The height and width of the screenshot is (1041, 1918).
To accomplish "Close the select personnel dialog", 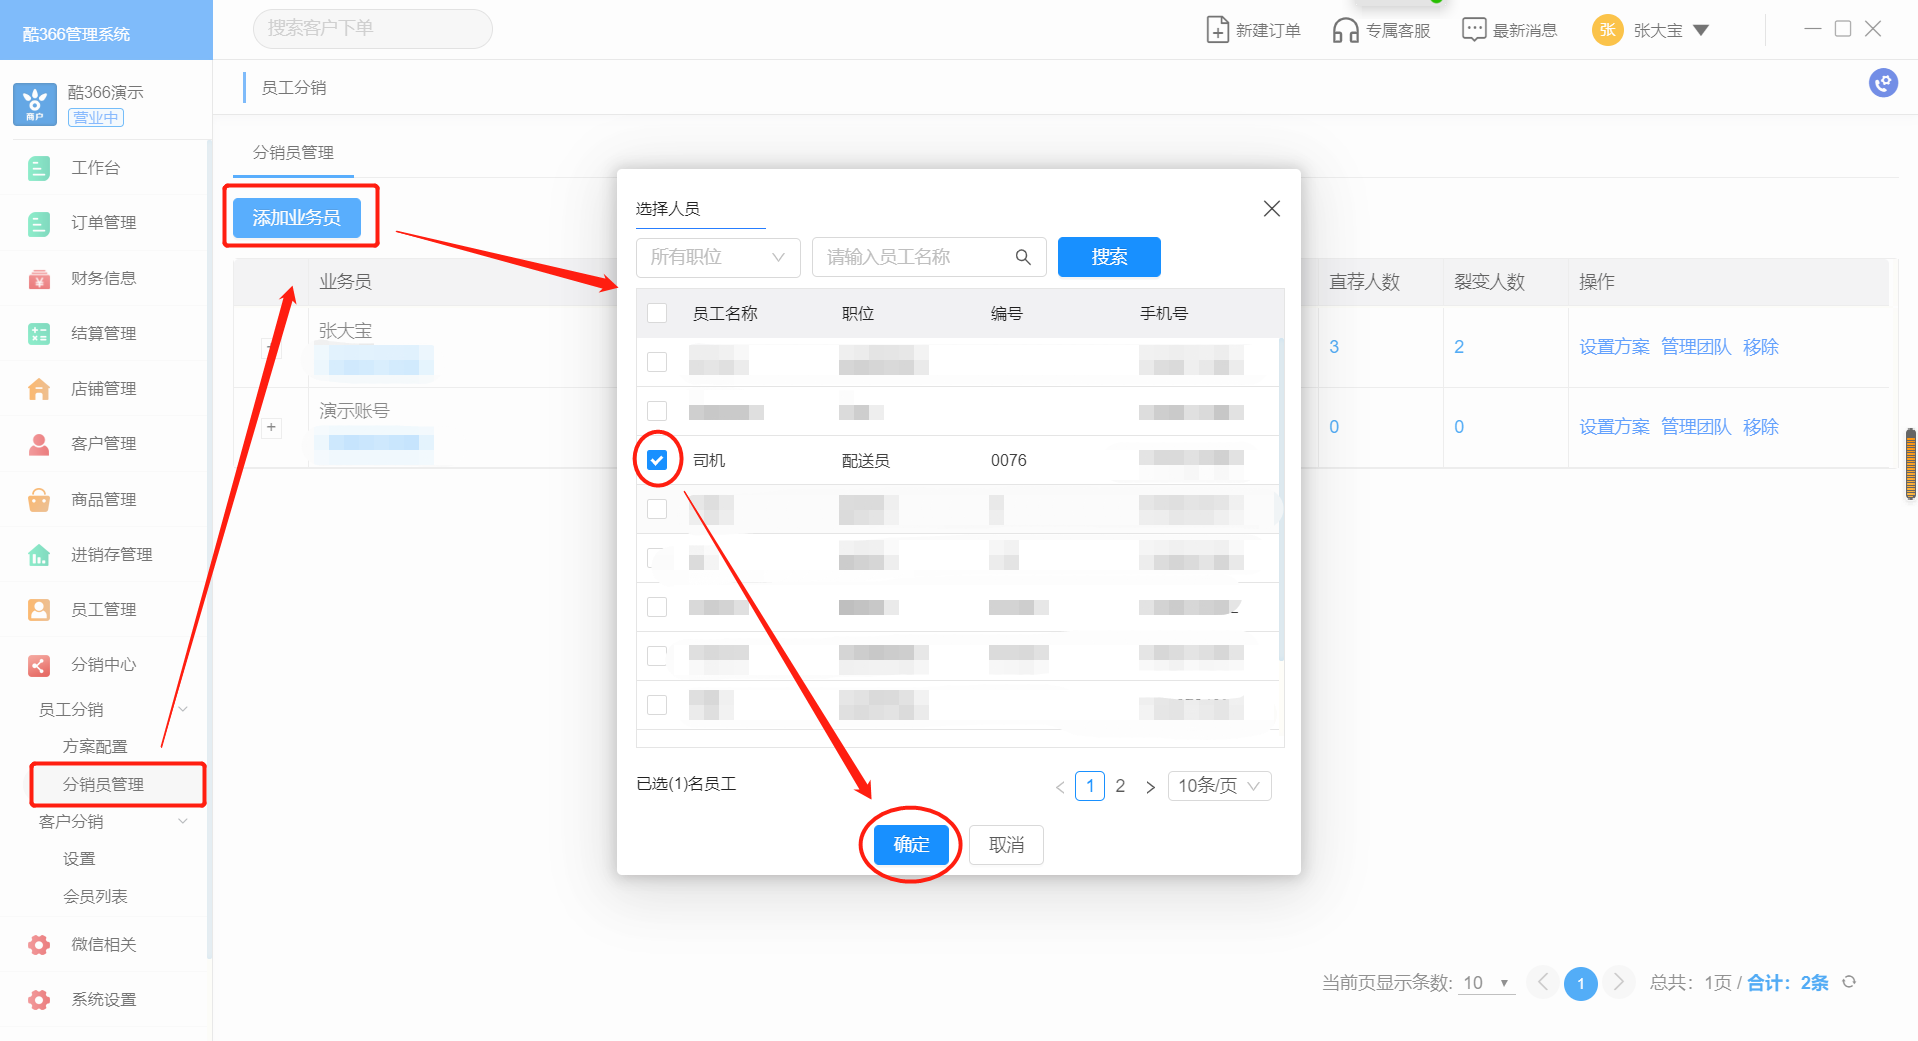I will click(x=1271, y=208).
